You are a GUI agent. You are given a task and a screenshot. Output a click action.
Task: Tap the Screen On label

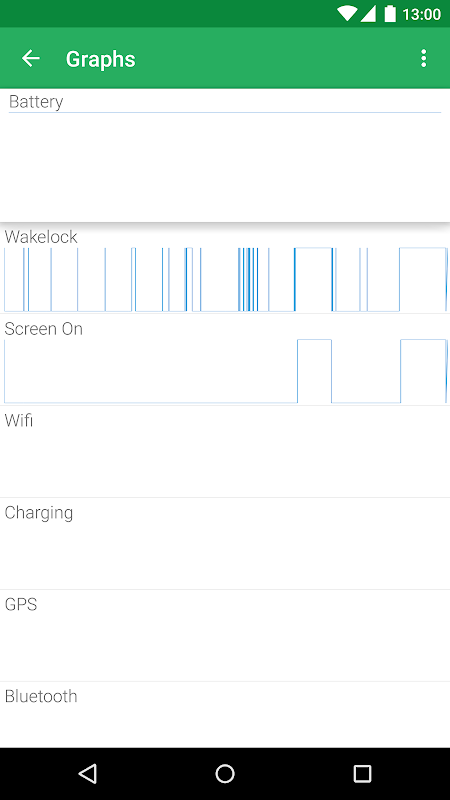(x=43, y=329)
